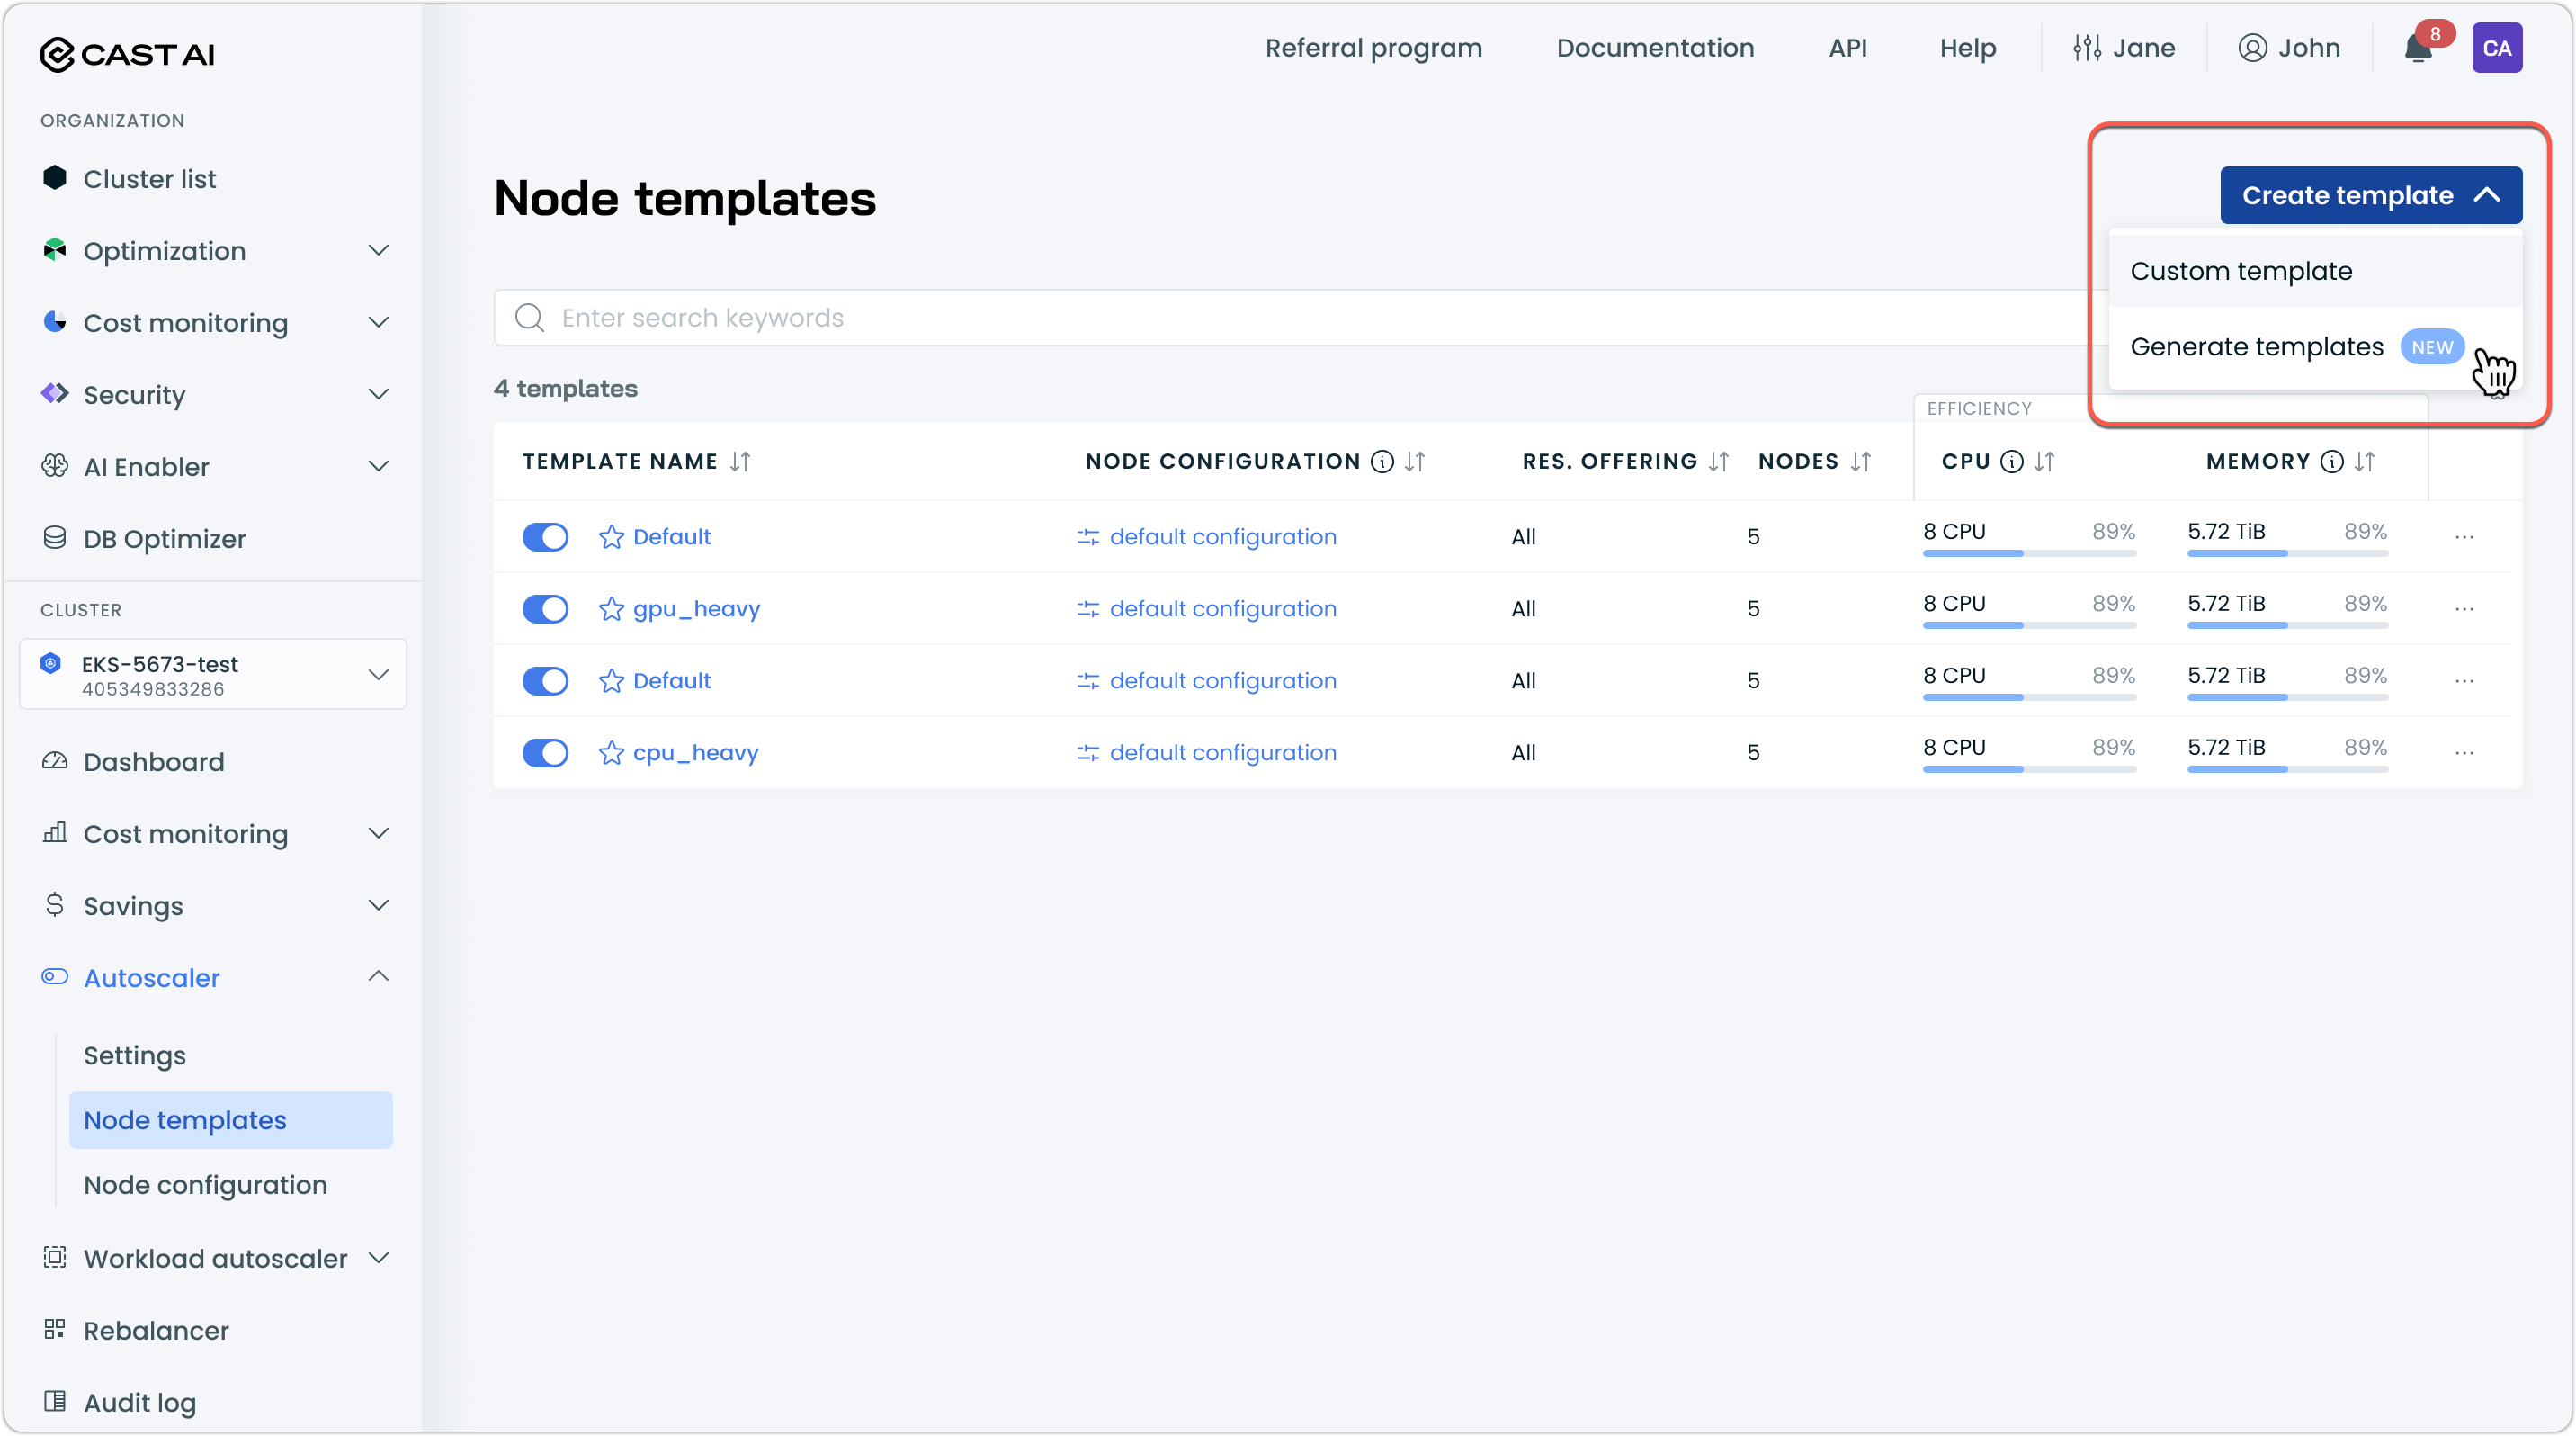Click the star icon next to gpu_heavy
The width and height of the screenshot is (2576, 1436).
(x=611, y=609)
